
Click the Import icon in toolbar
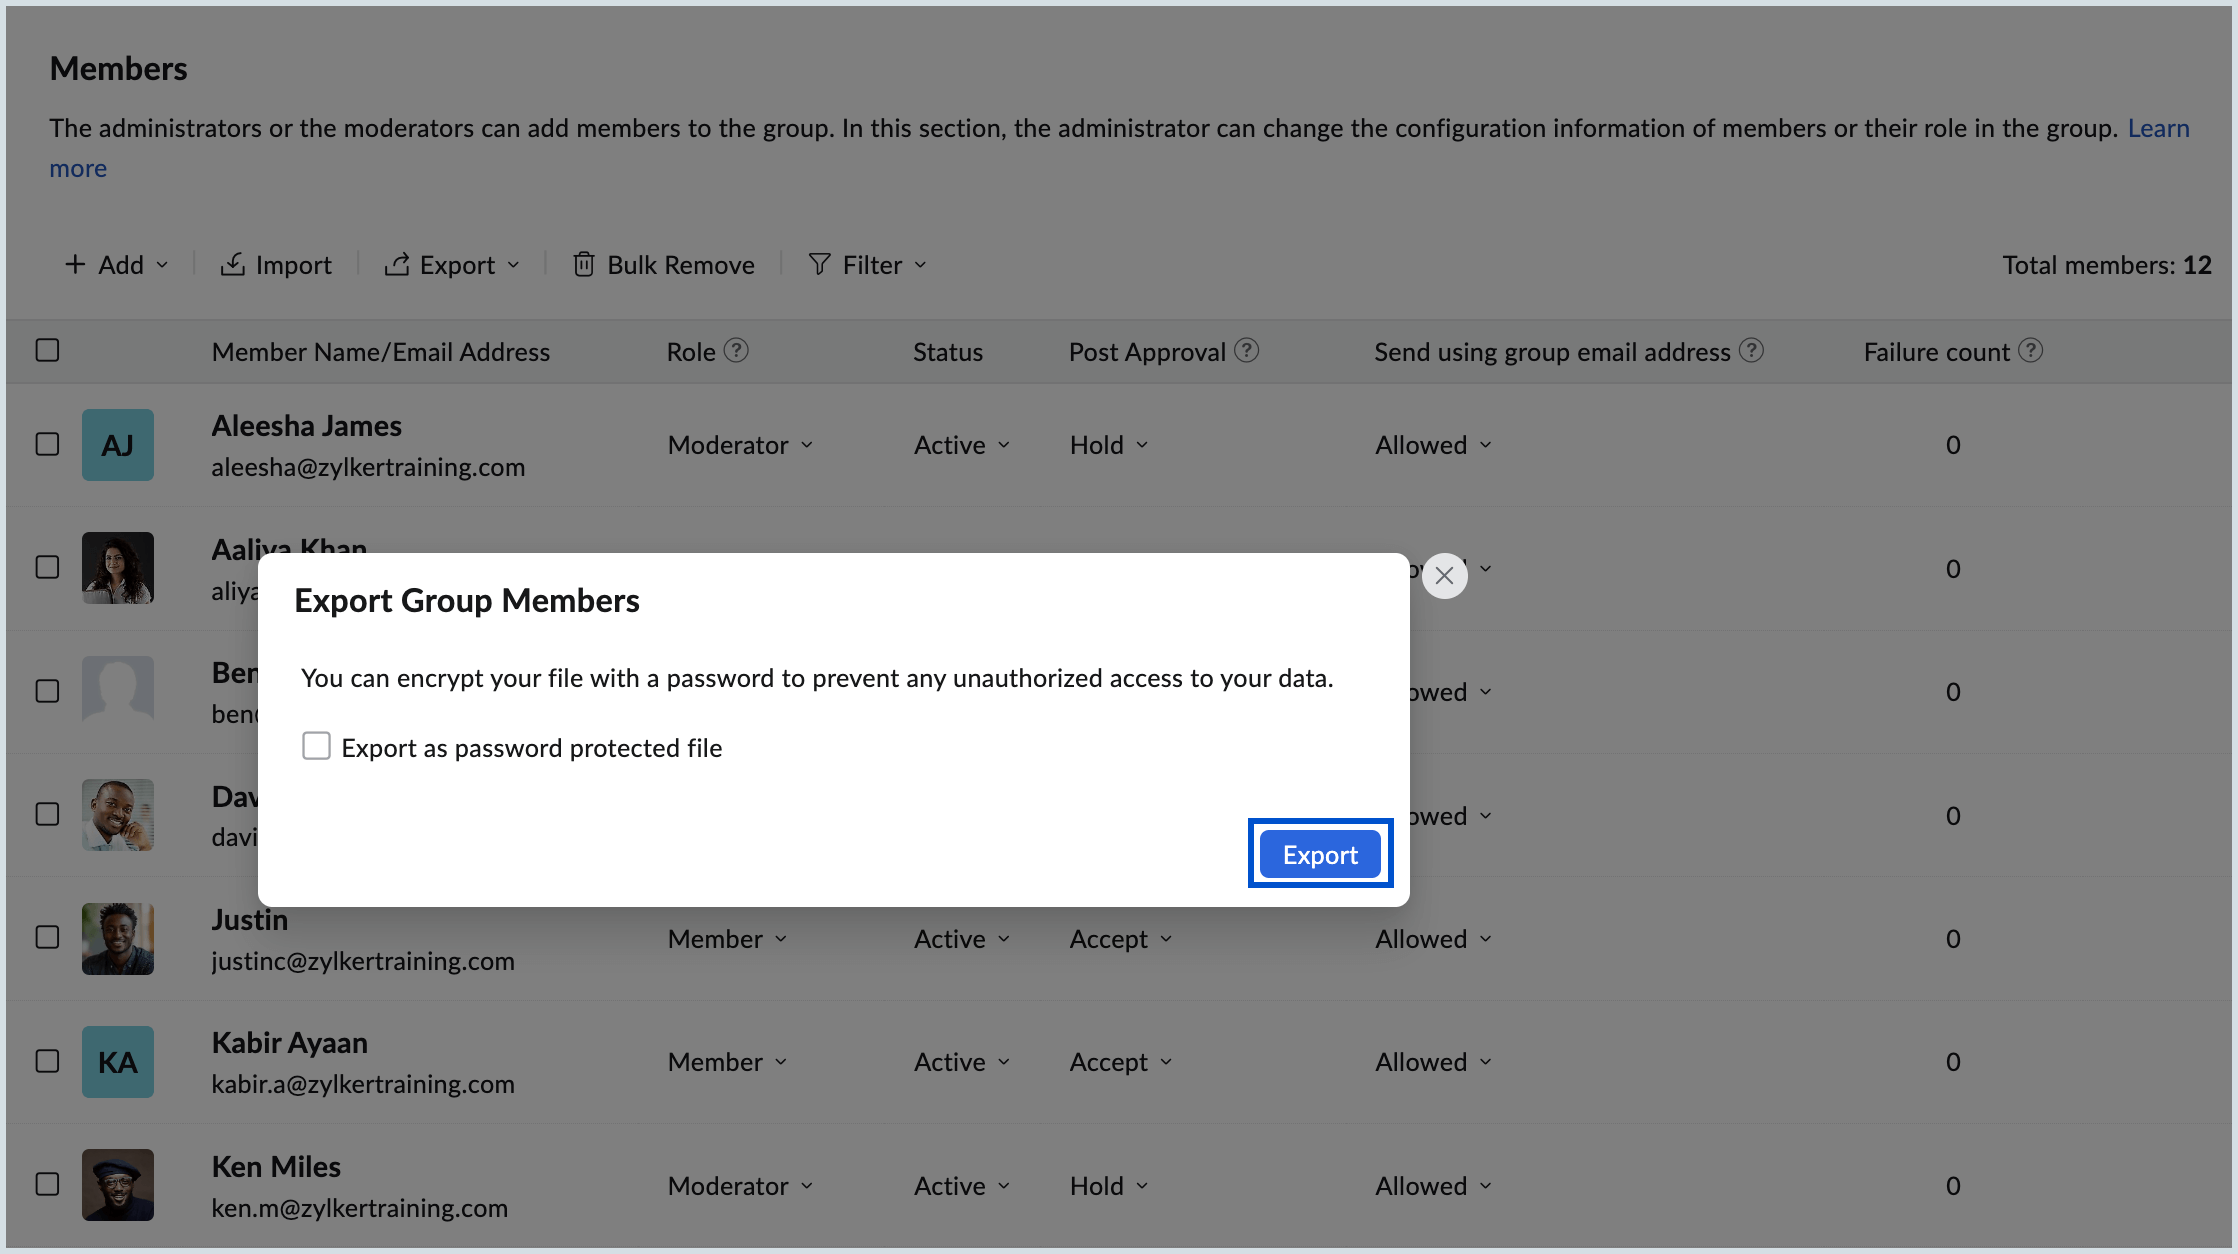(232, 265)
